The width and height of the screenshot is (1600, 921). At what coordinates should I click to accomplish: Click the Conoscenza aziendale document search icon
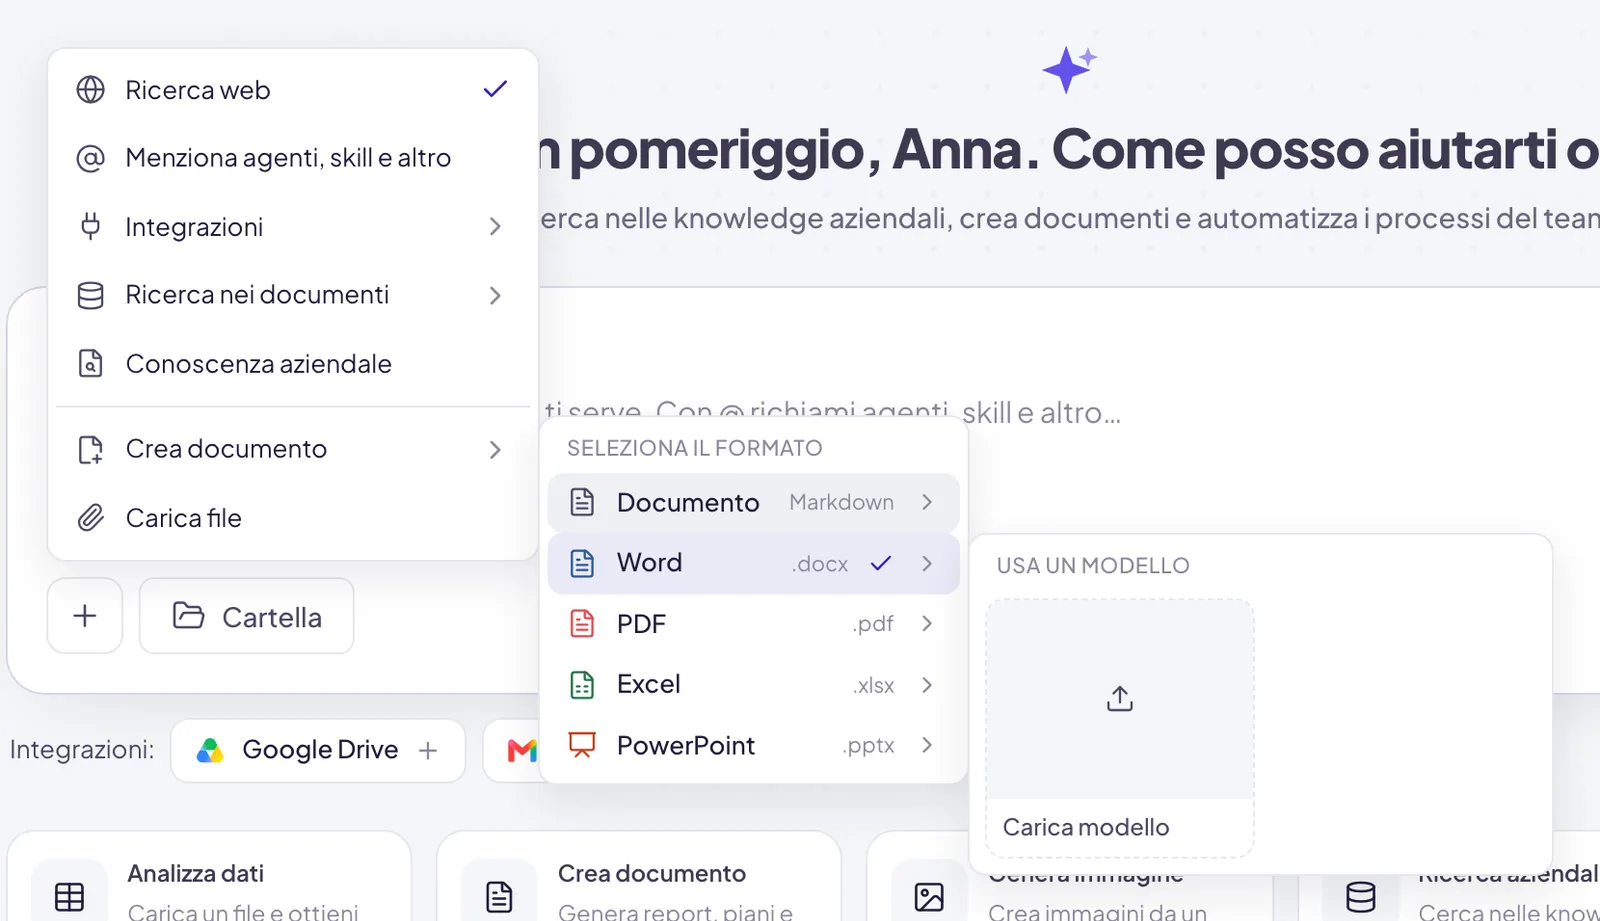point(91,363)
